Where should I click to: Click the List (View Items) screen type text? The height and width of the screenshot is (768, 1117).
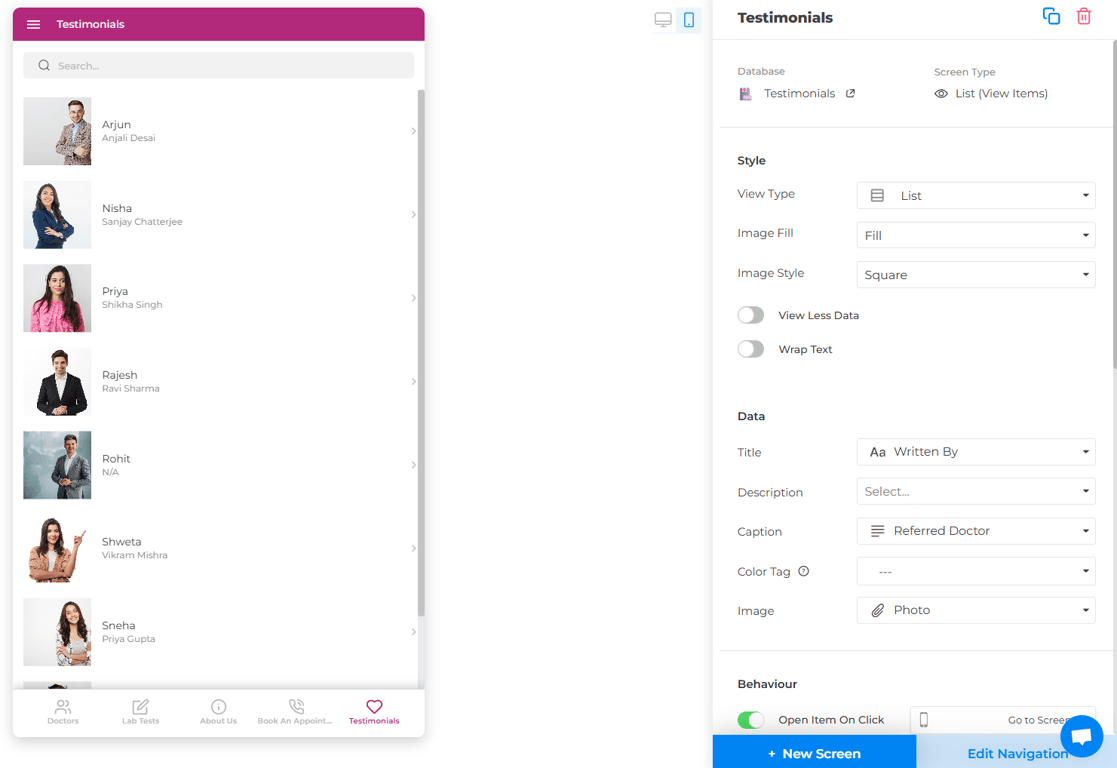1001,93
